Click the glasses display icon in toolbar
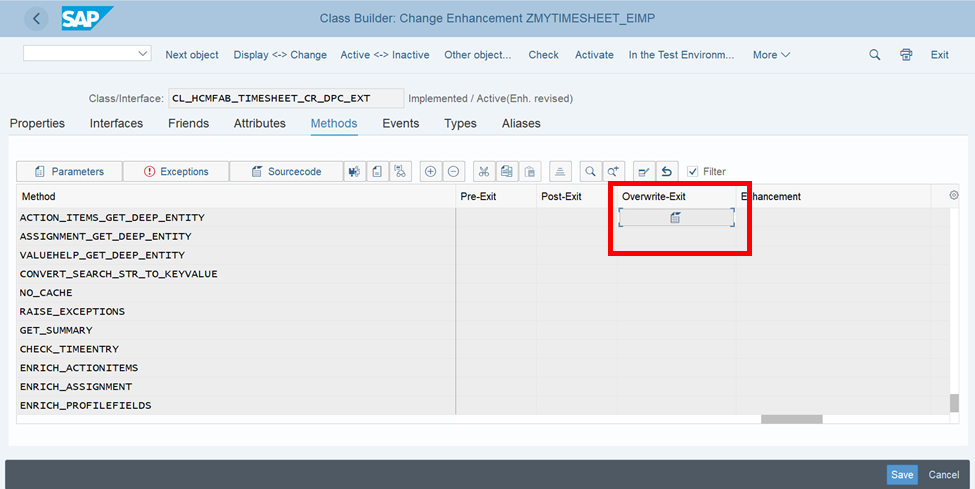This screenshot has height=489, width=975. click(x=400, y=172)
